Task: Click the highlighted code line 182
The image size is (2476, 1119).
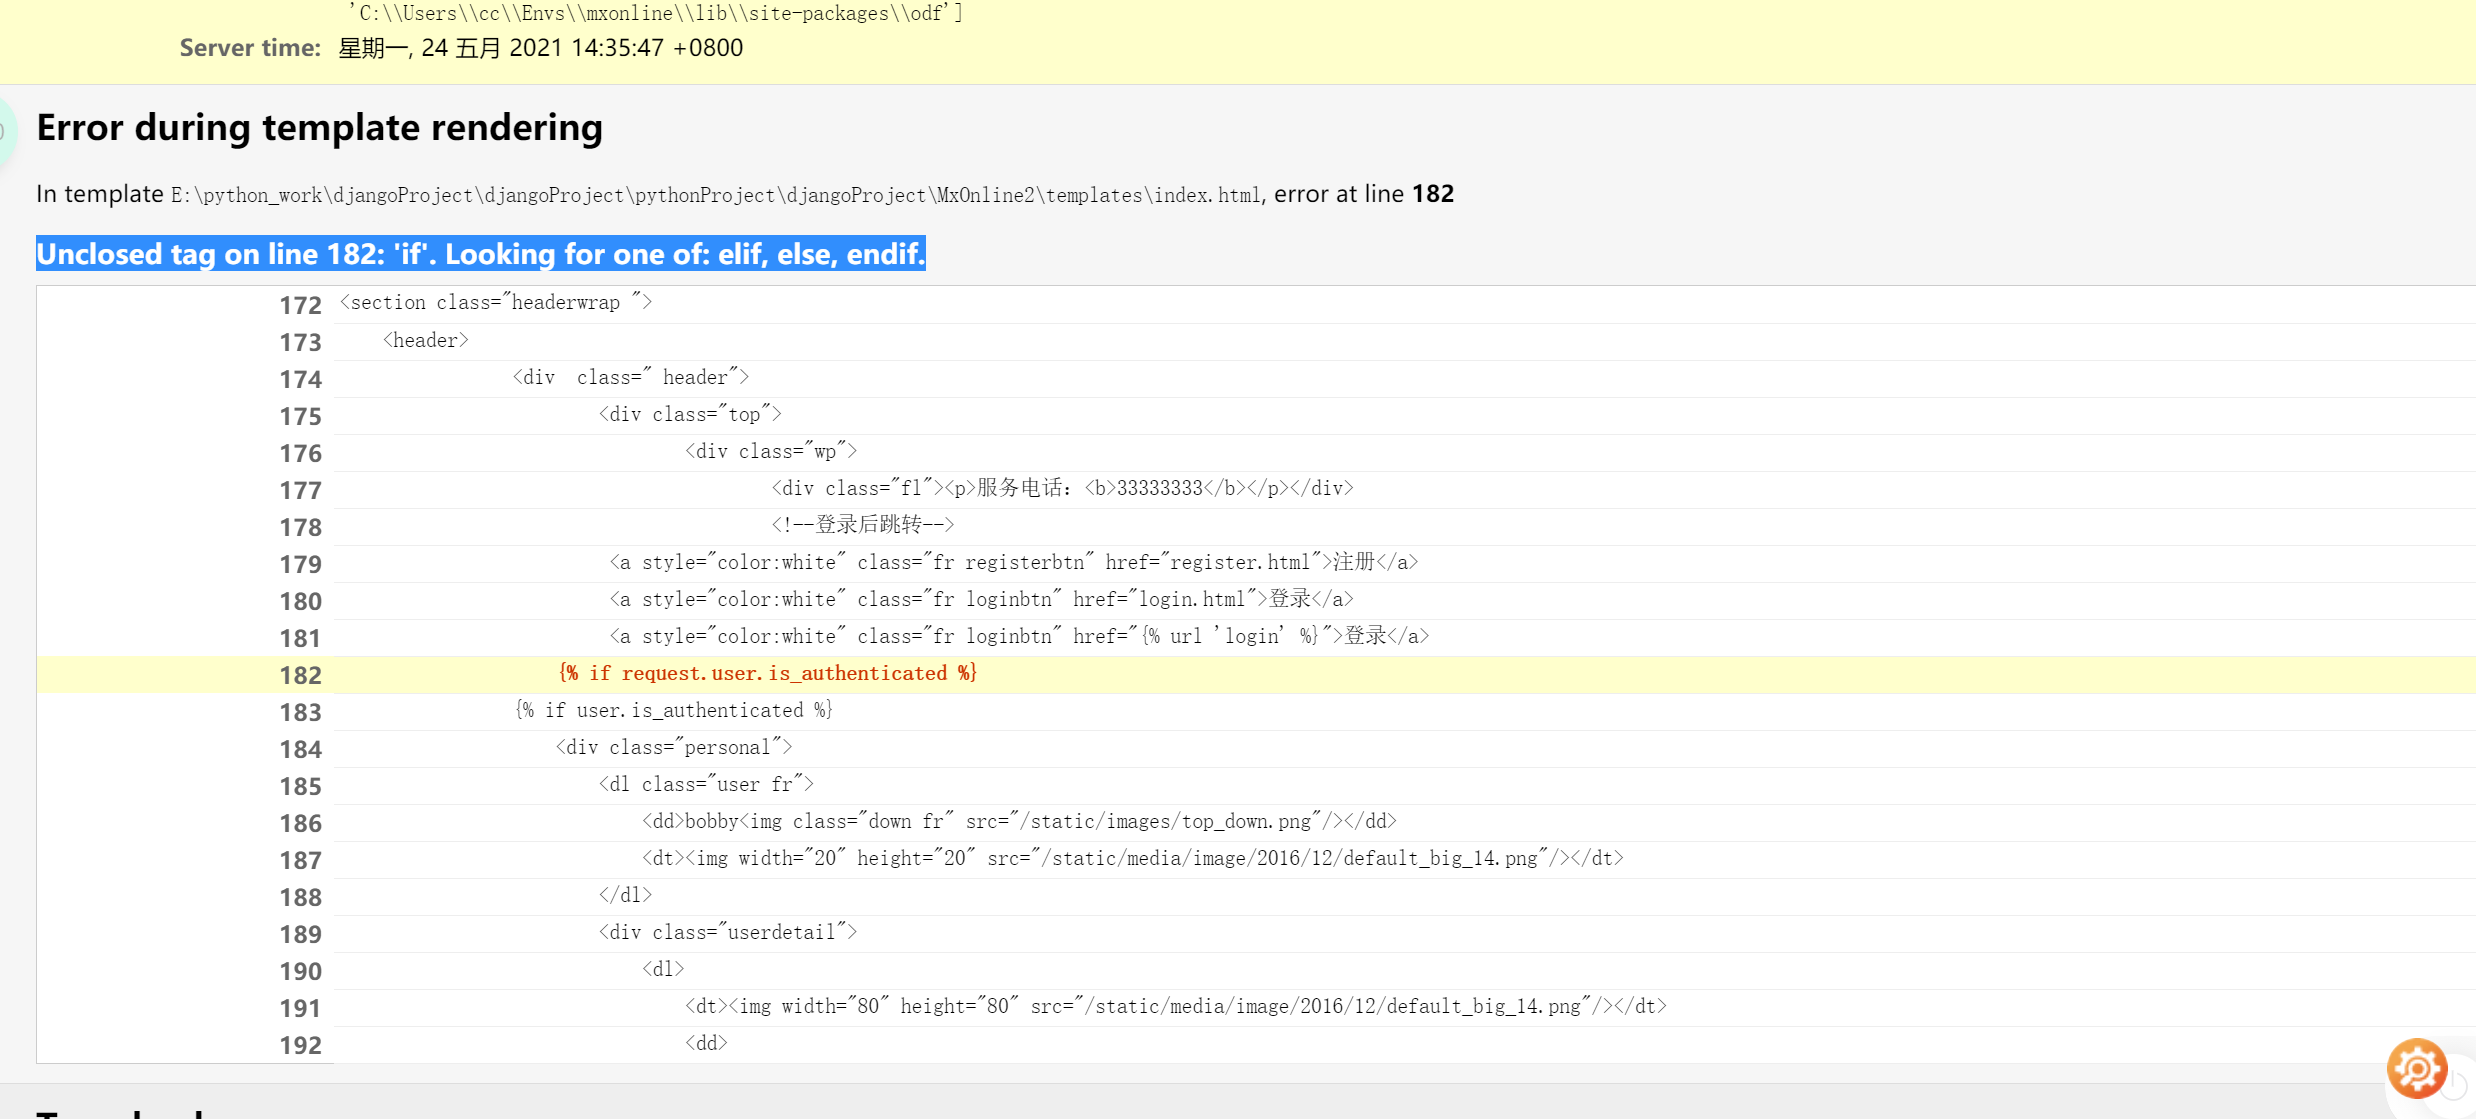Action: coord(768,673)
